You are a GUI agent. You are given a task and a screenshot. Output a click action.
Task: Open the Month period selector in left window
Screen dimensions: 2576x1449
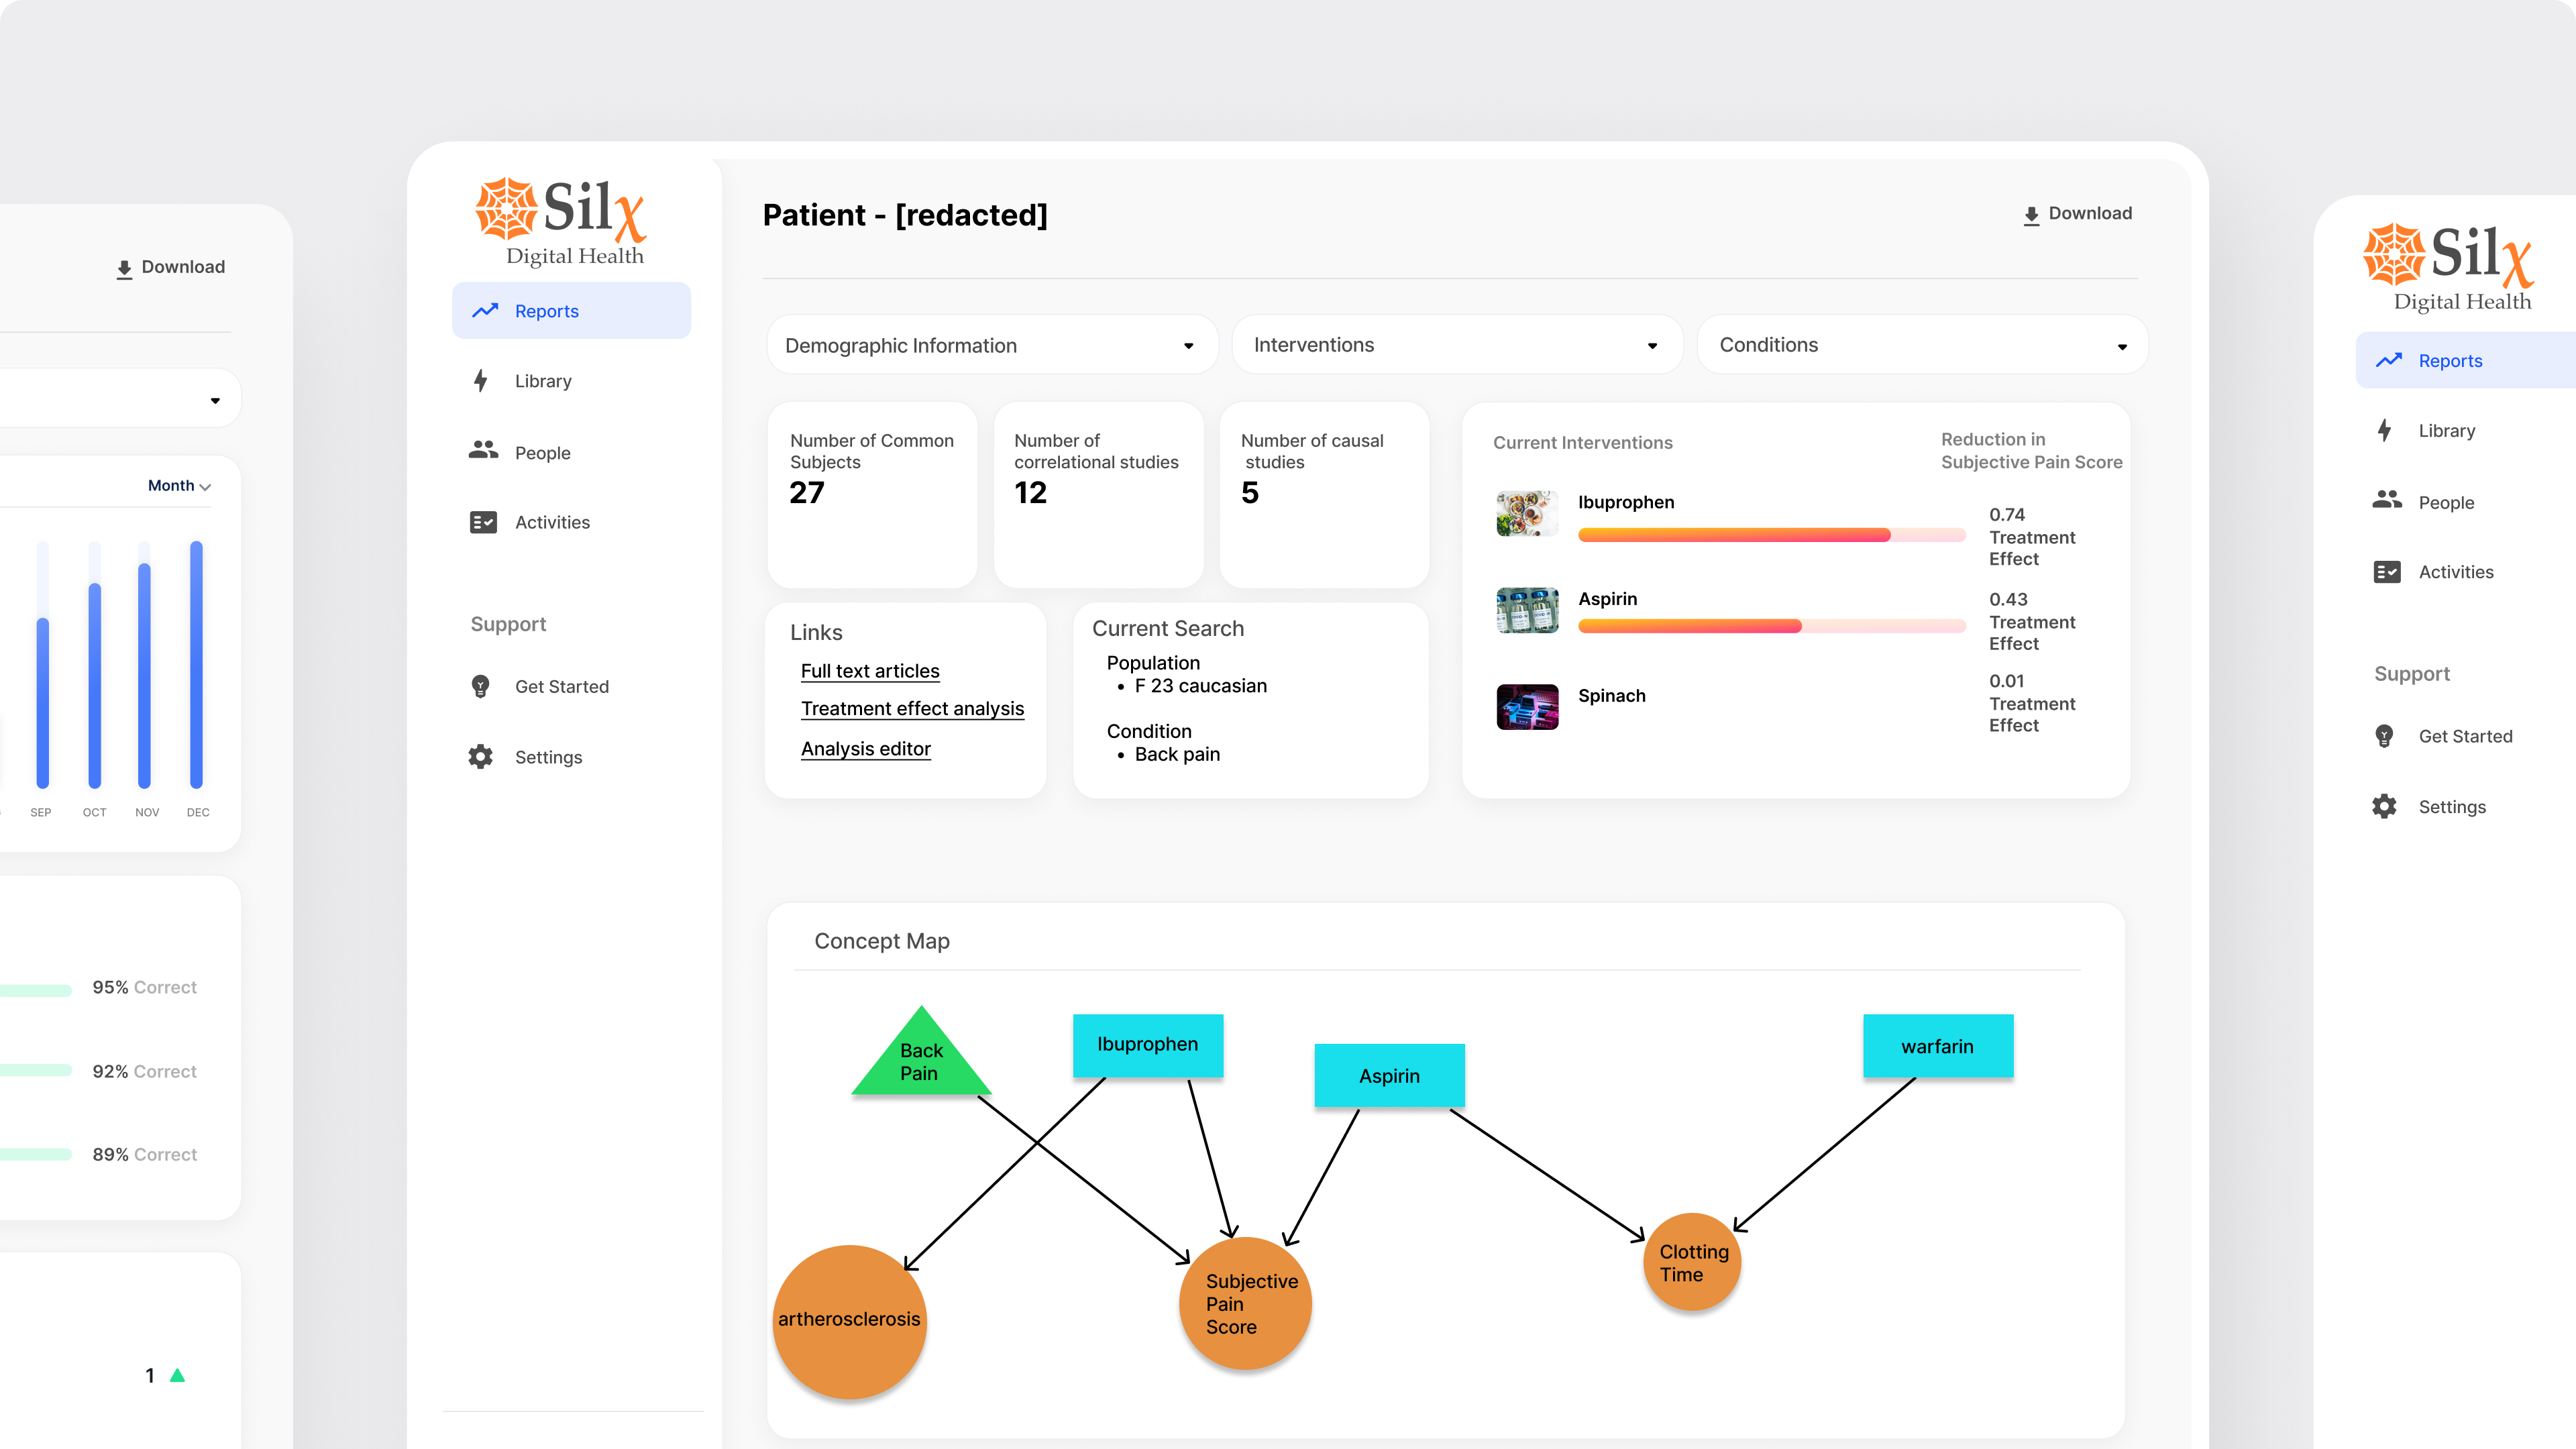[x=179, y=485]
